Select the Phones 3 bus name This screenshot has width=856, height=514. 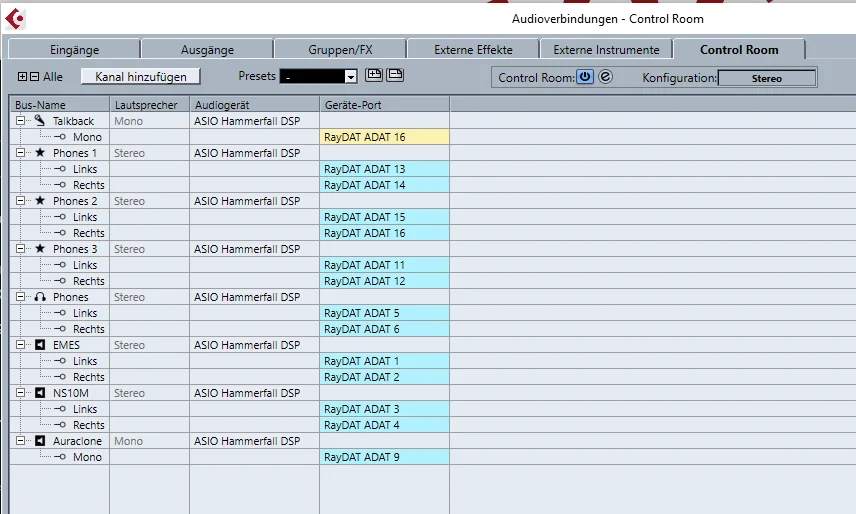(x=75, y=249)
